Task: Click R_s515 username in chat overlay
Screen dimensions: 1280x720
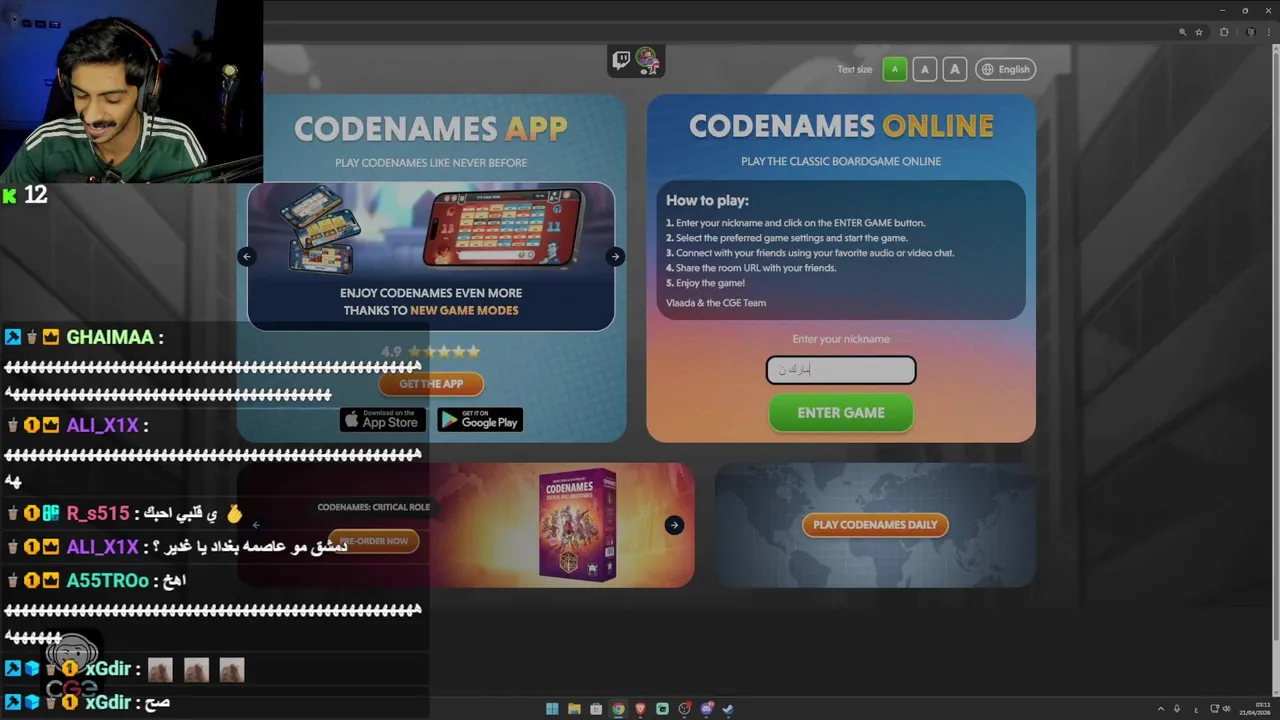Action: pyautogui.click(x=98, y=514)
